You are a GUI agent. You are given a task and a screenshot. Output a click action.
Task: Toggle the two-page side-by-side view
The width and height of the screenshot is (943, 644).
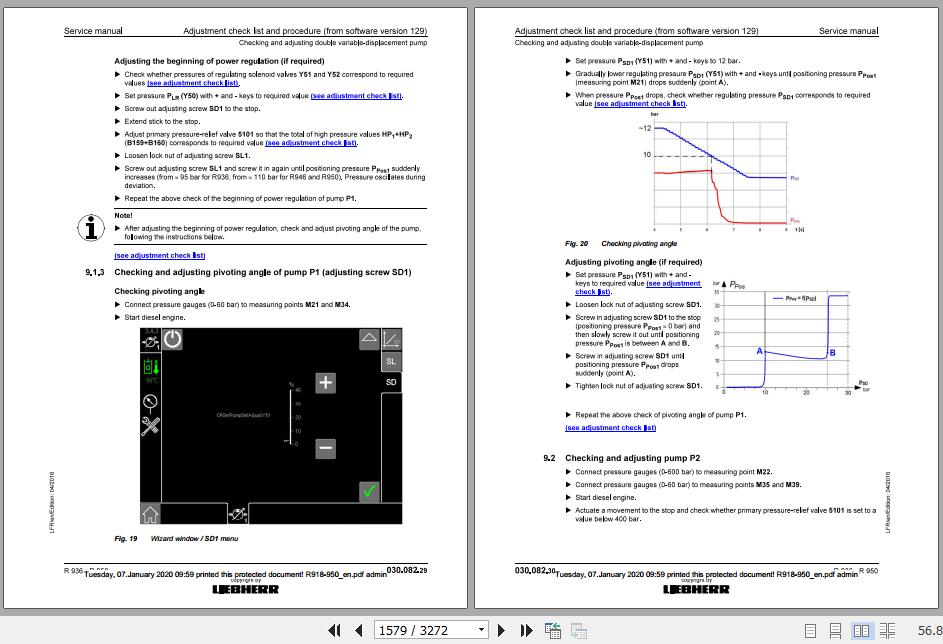(x=861, y=630)
